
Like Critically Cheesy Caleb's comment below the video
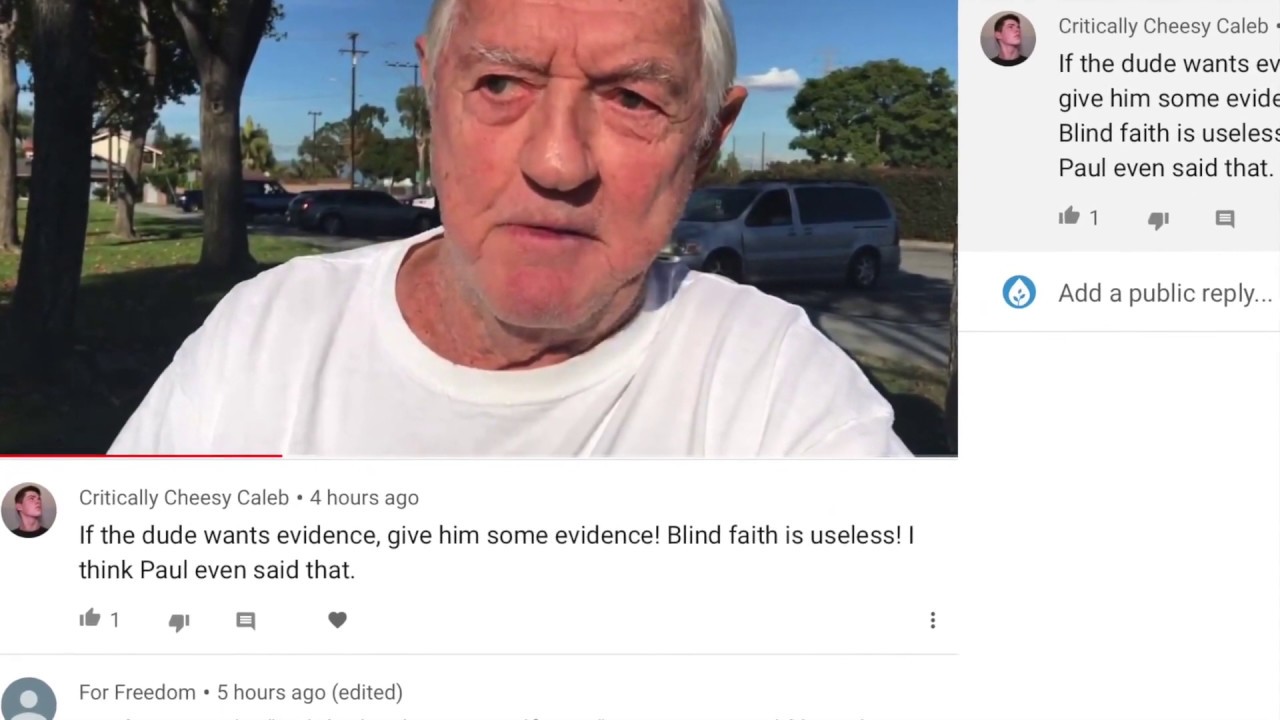tap(90, 619)
